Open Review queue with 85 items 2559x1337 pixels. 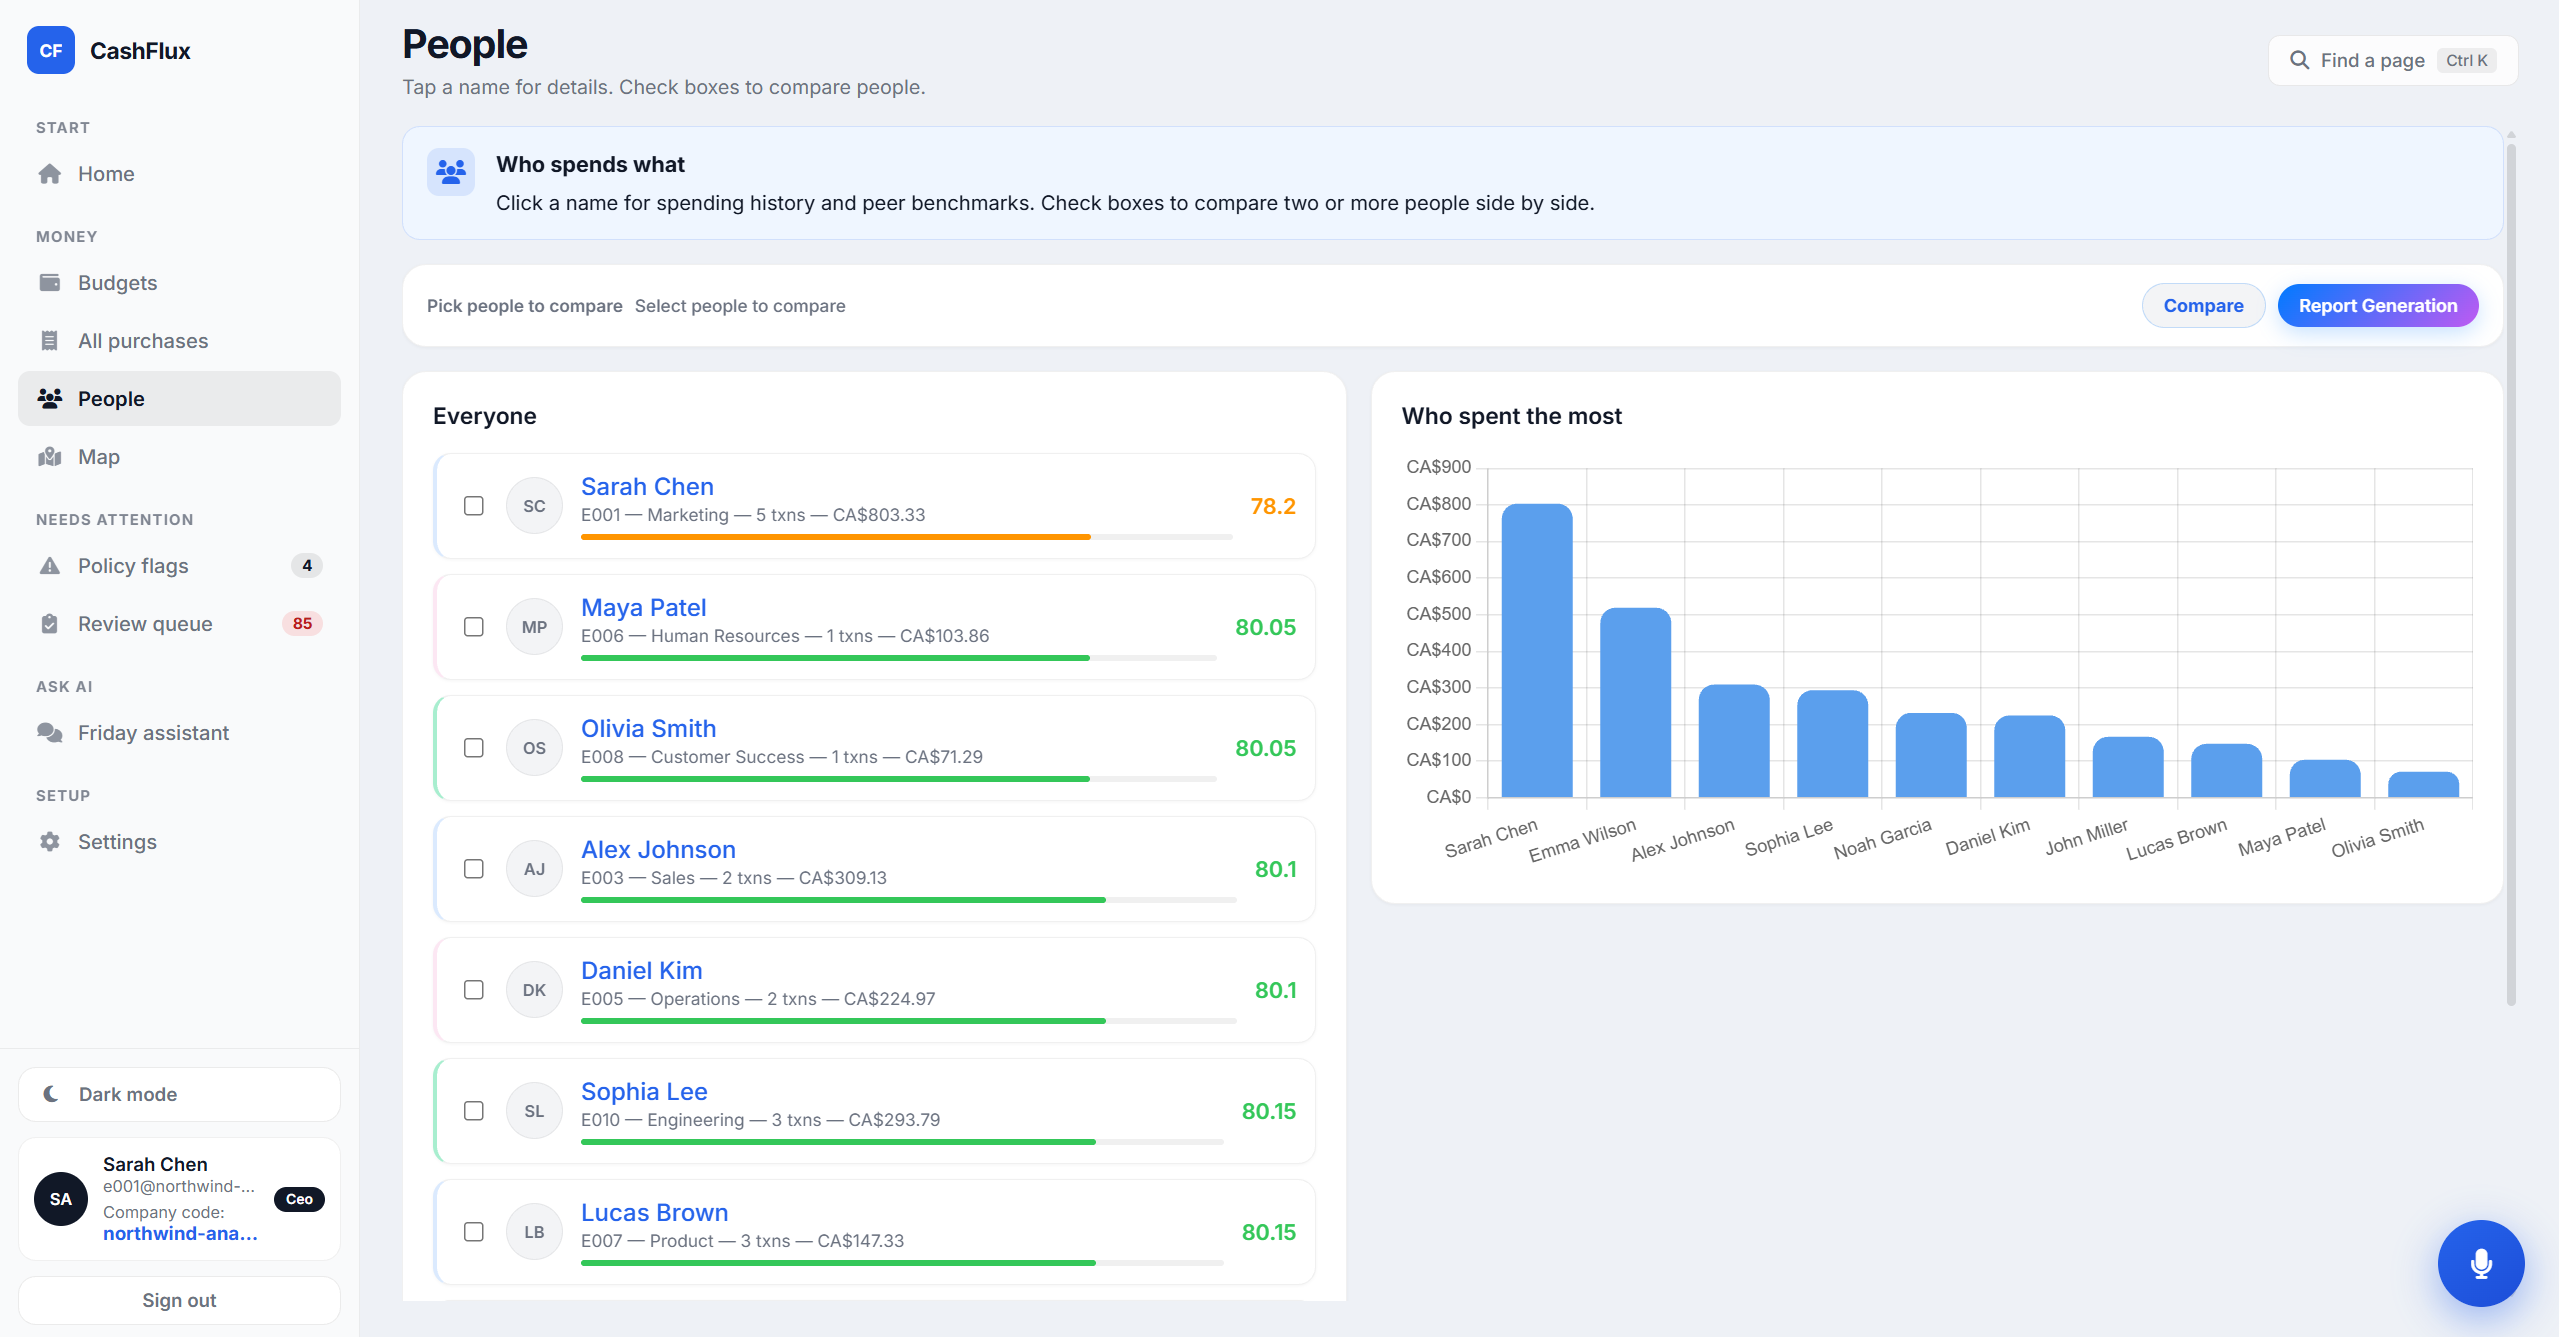click(179, 624)
